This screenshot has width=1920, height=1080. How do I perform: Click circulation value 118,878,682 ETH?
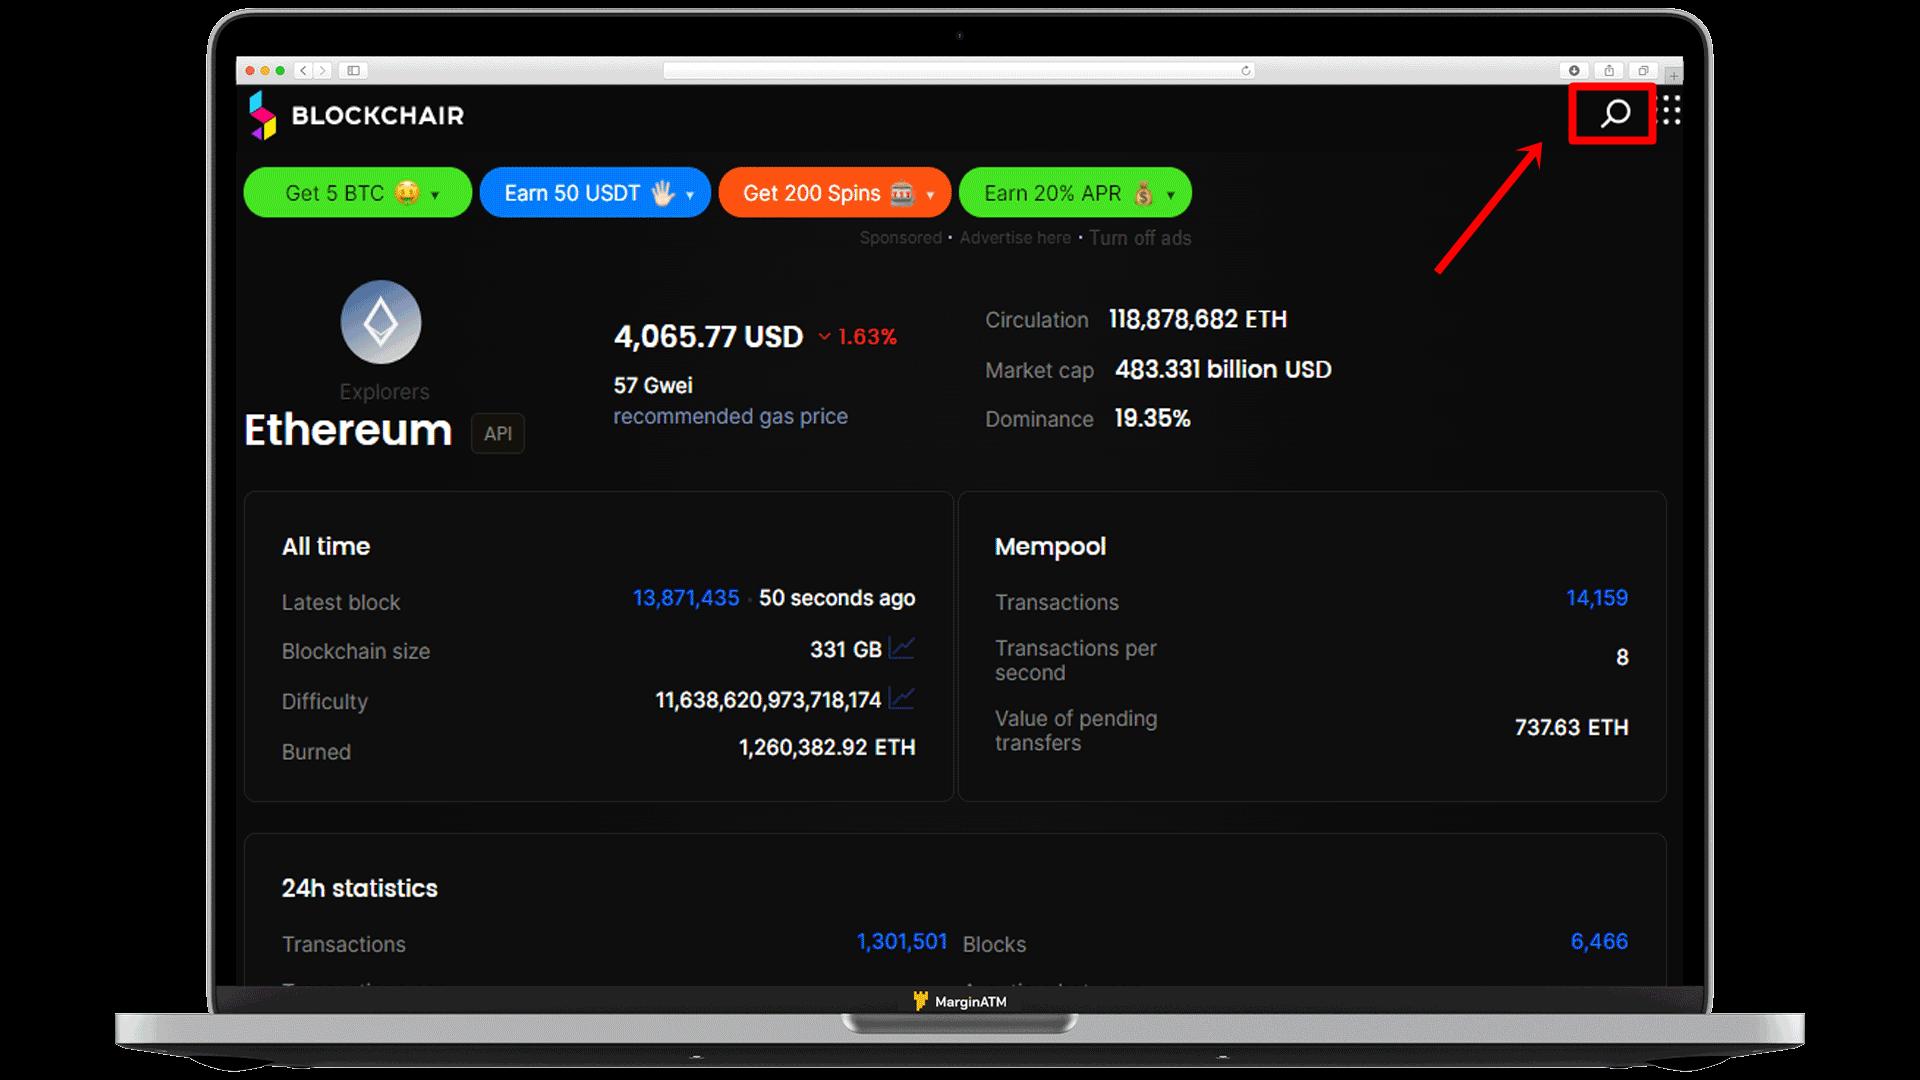tap(1198, 320)
